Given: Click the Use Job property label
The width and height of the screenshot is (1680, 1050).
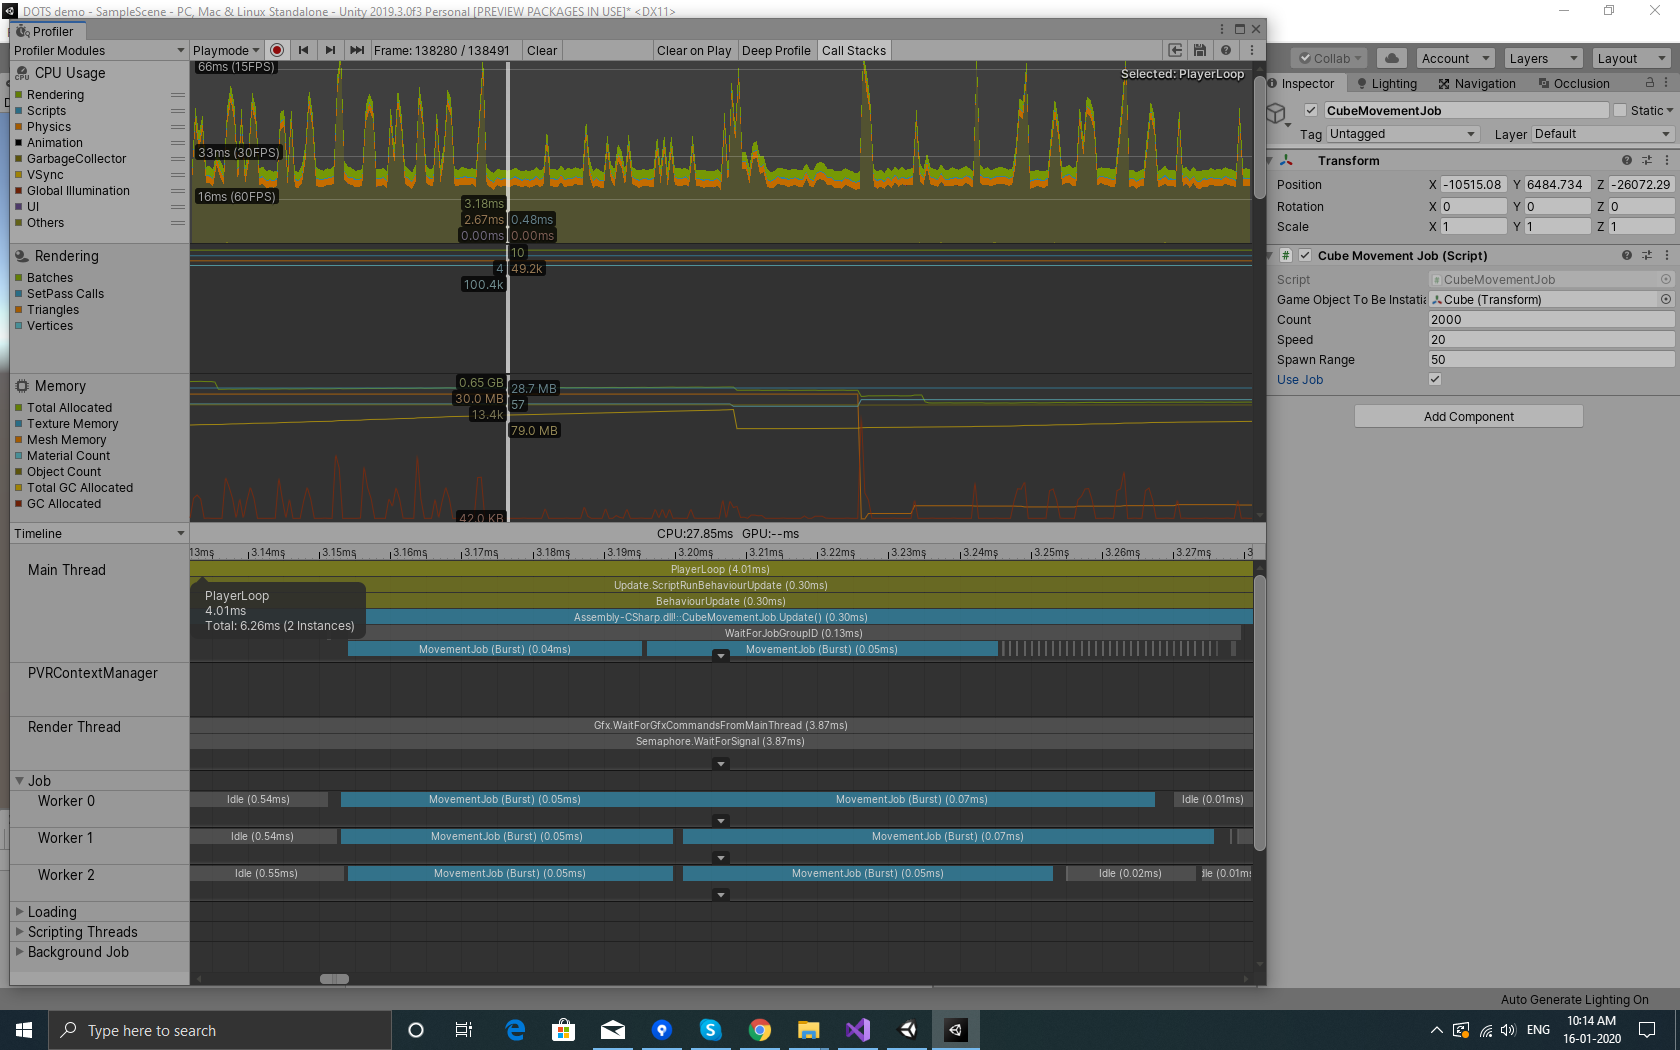Looking at the screenshot, I should (1300, 380).
